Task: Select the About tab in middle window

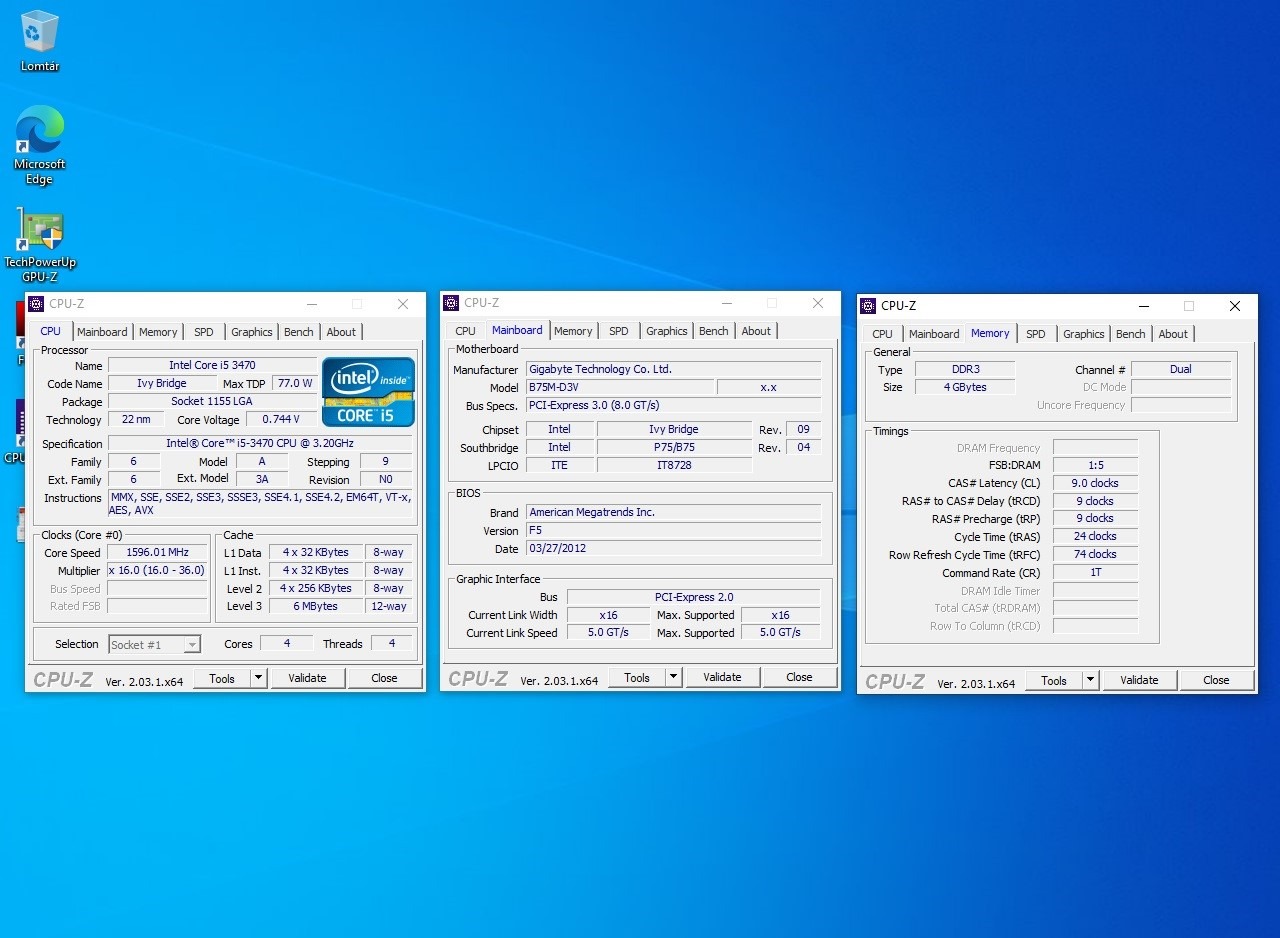Action: point(756,331)
